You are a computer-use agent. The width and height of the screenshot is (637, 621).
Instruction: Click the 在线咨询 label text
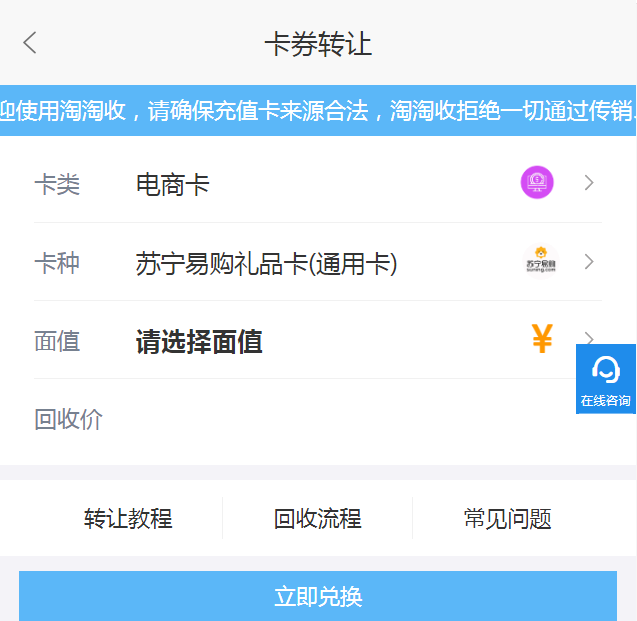coord(606,401)
